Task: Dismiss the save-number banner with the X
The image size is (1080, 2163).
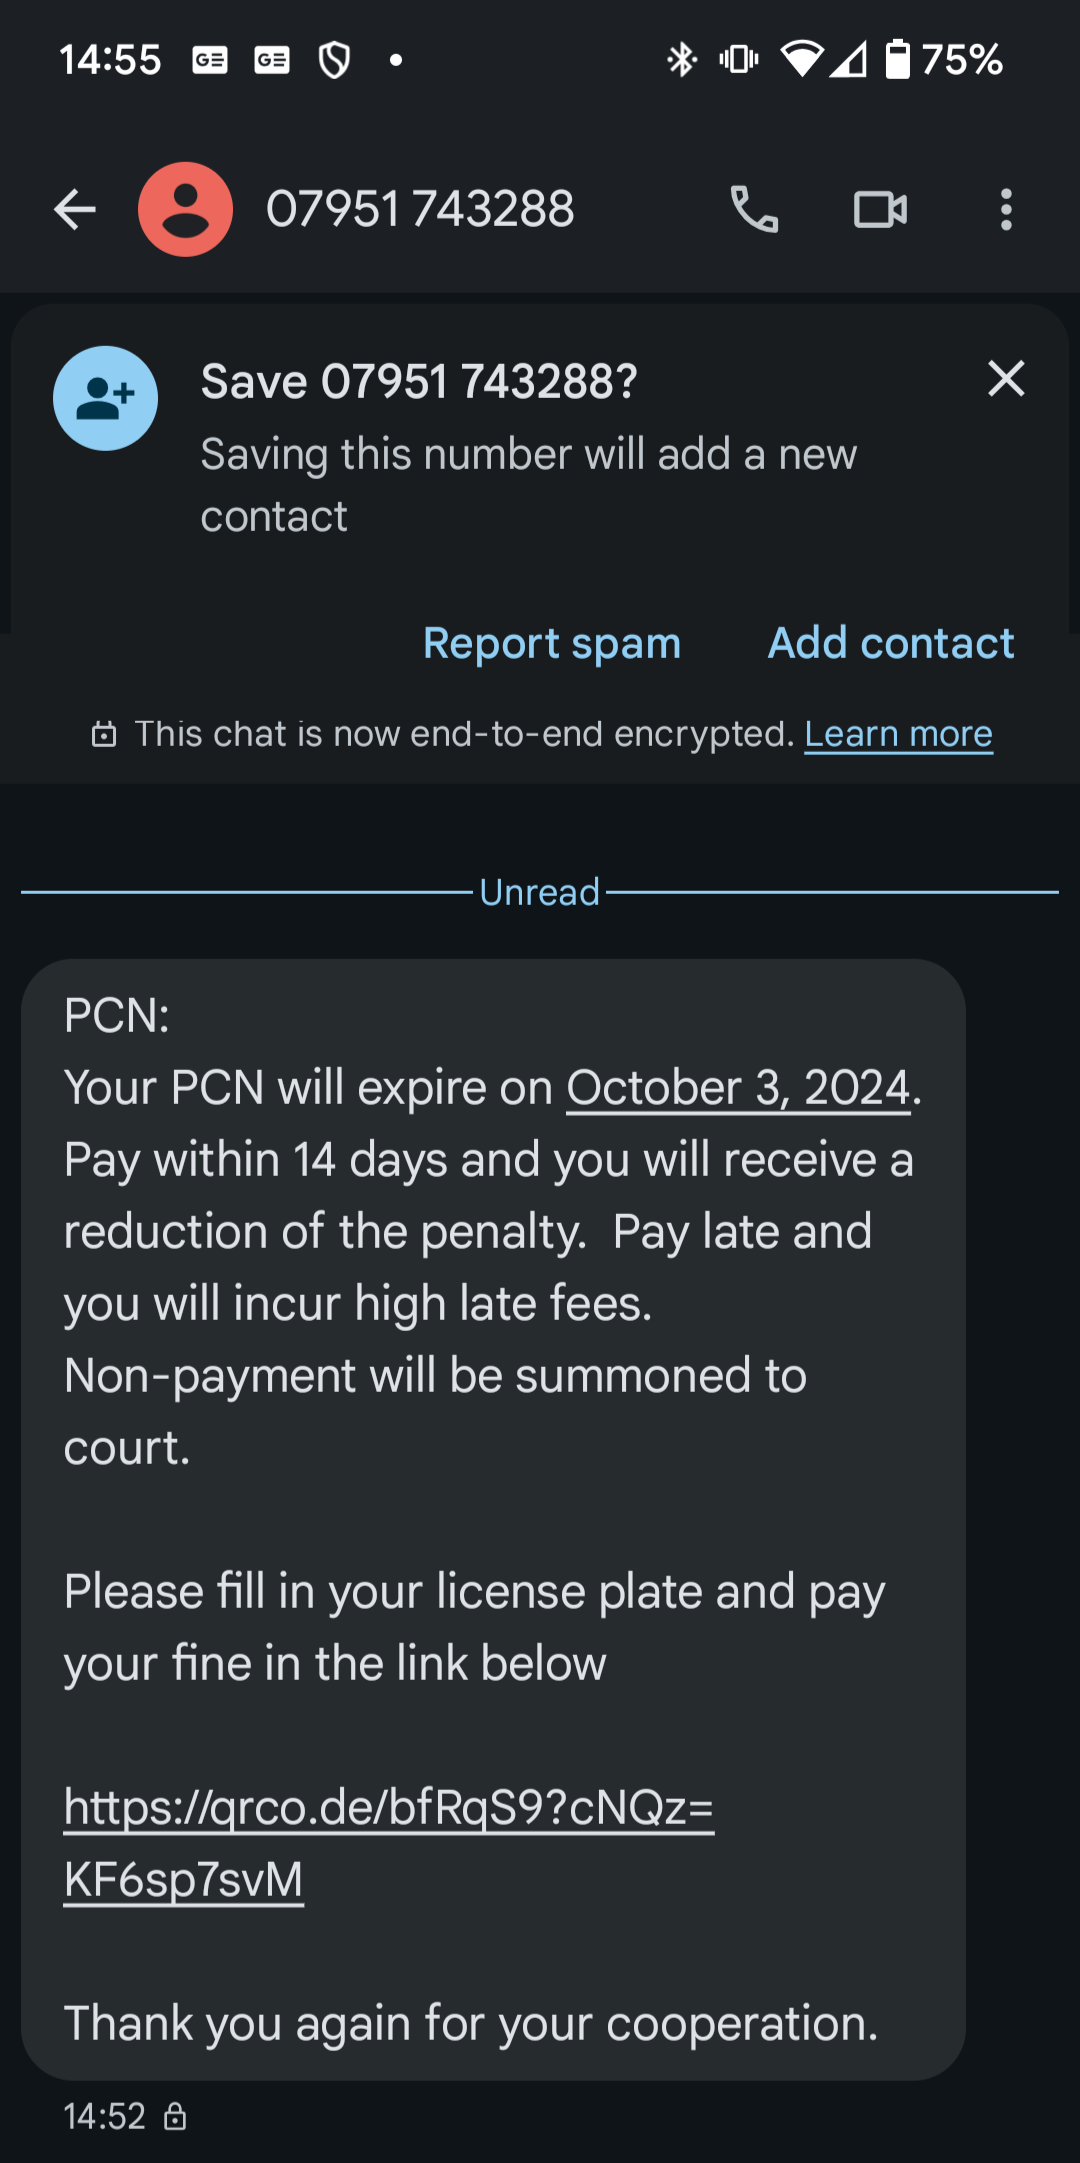Action: 1006,379
